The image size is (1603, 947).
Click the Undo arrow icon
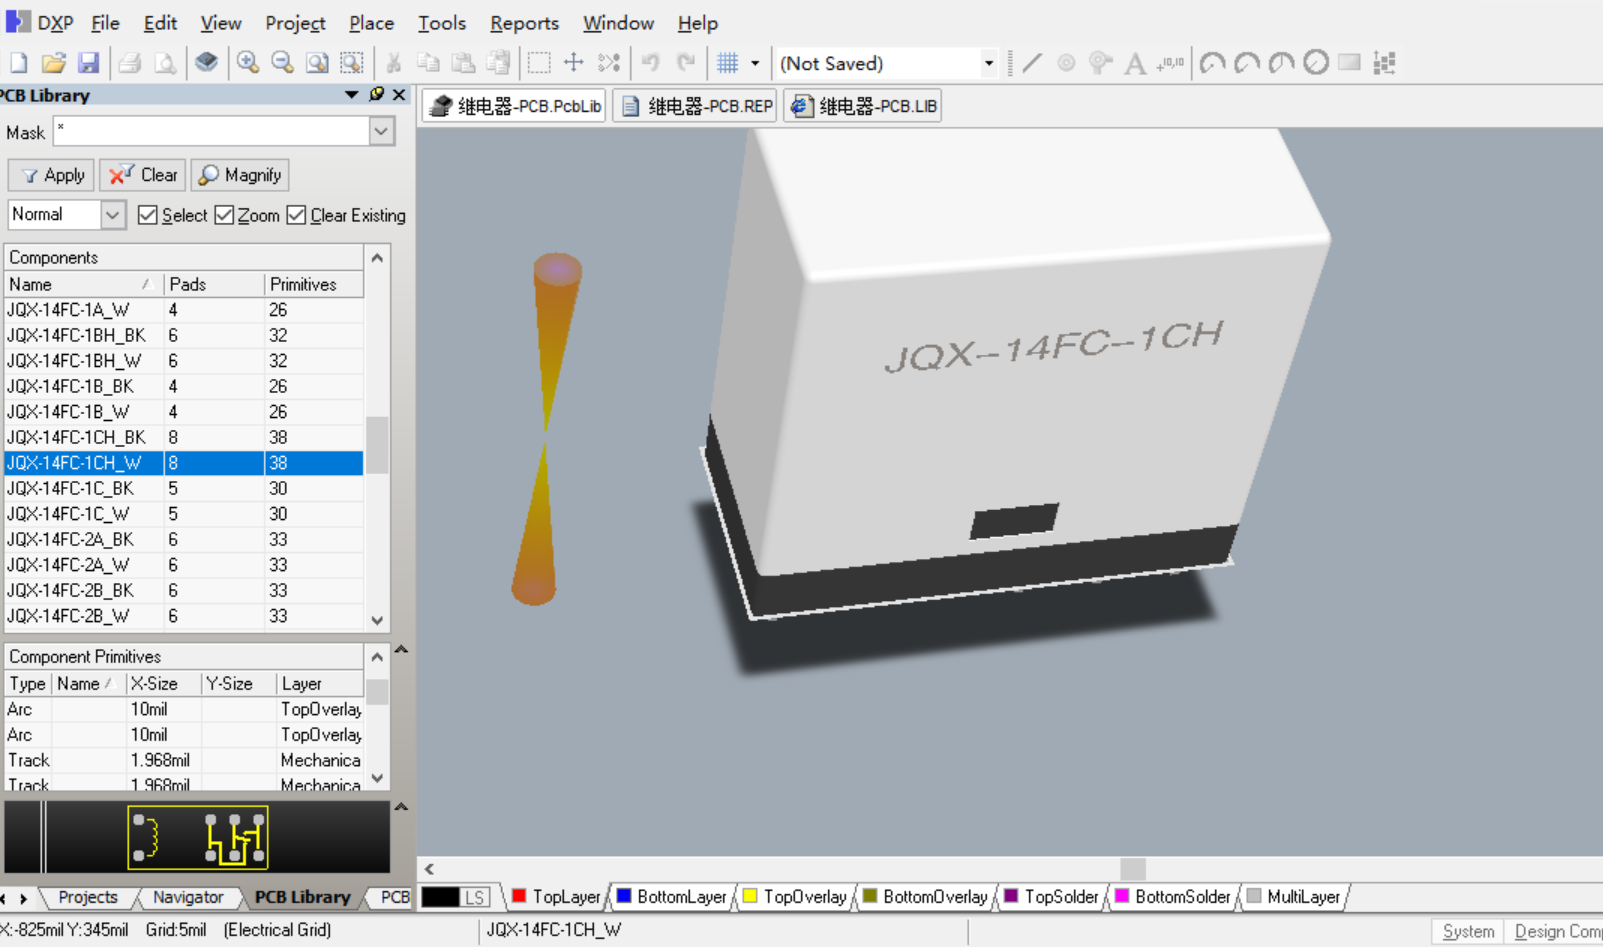pyautogui.click(x=651, y=63)
